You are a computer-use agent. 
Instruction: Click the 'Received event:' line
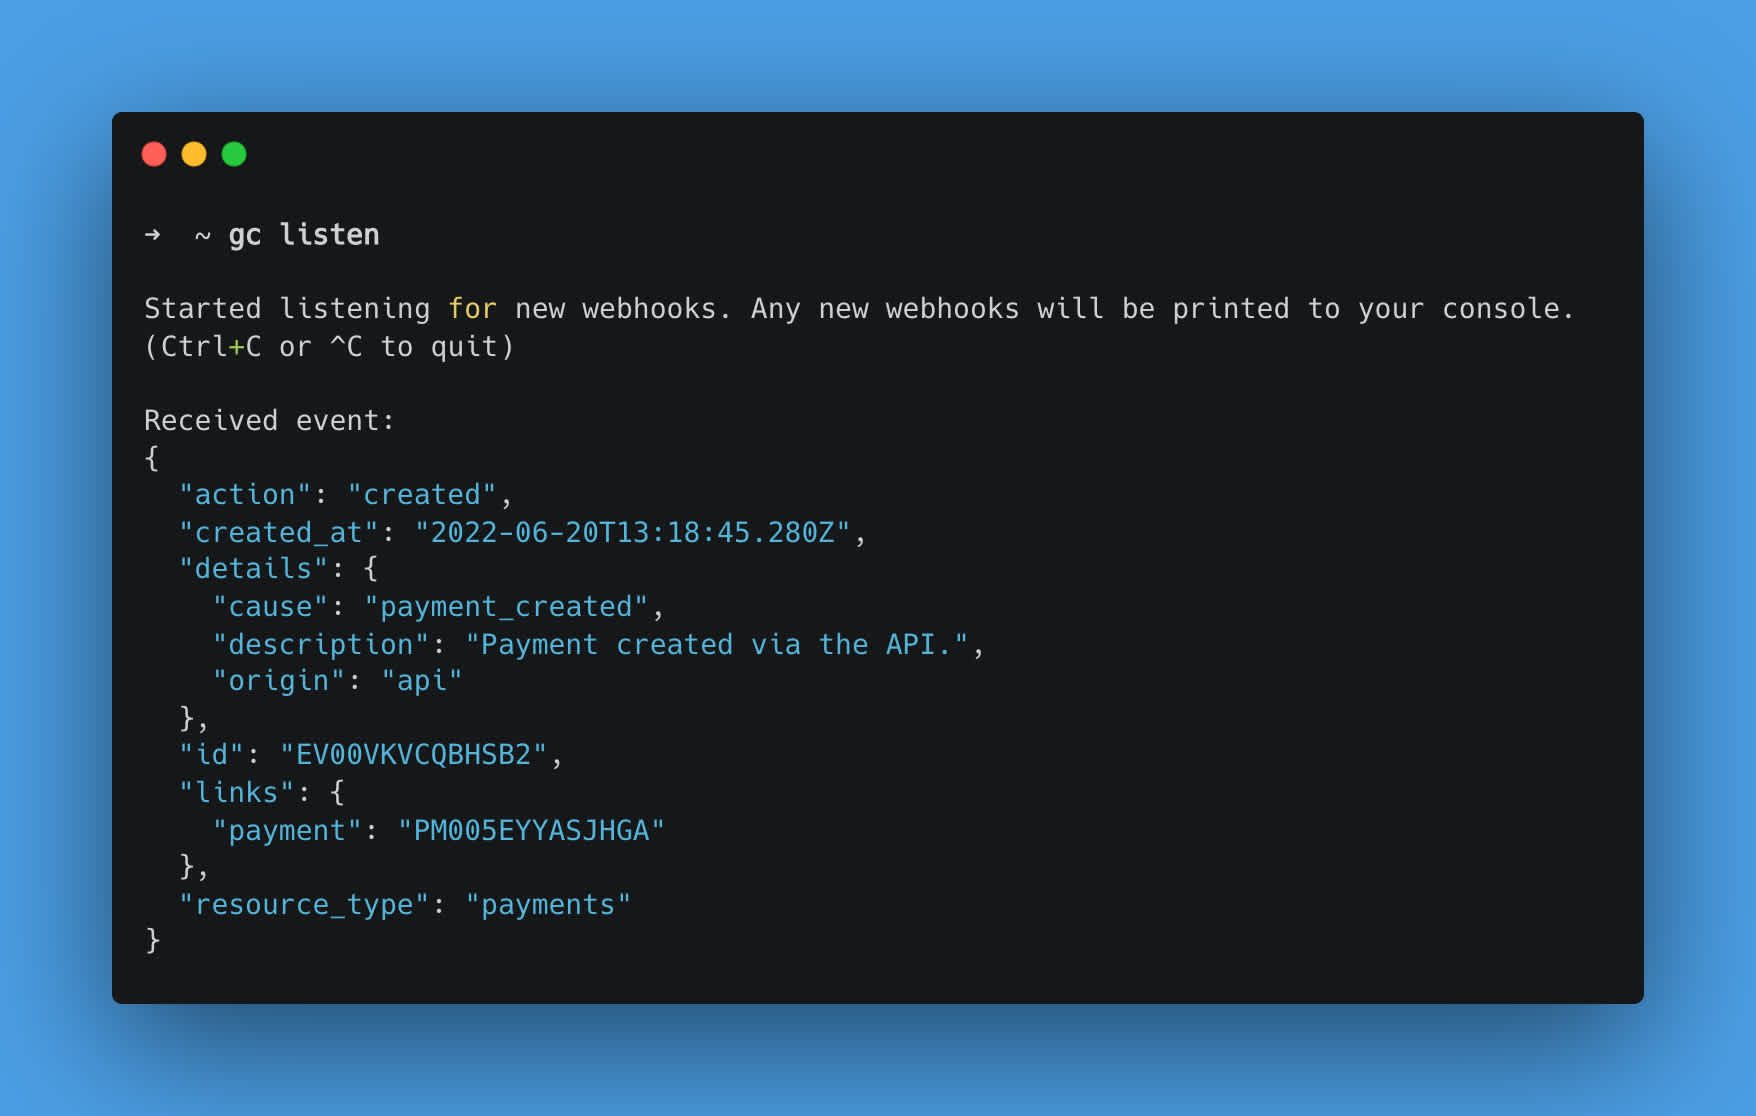point(269,420)
